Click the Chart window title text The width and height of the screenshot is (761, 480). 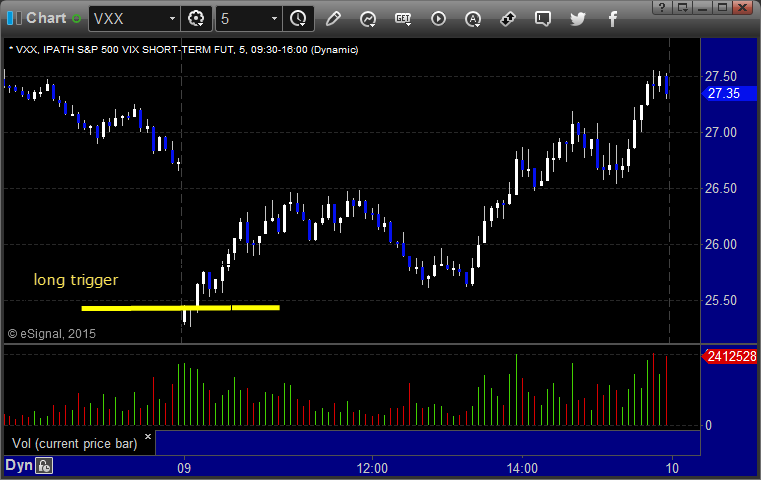point(46,18)
